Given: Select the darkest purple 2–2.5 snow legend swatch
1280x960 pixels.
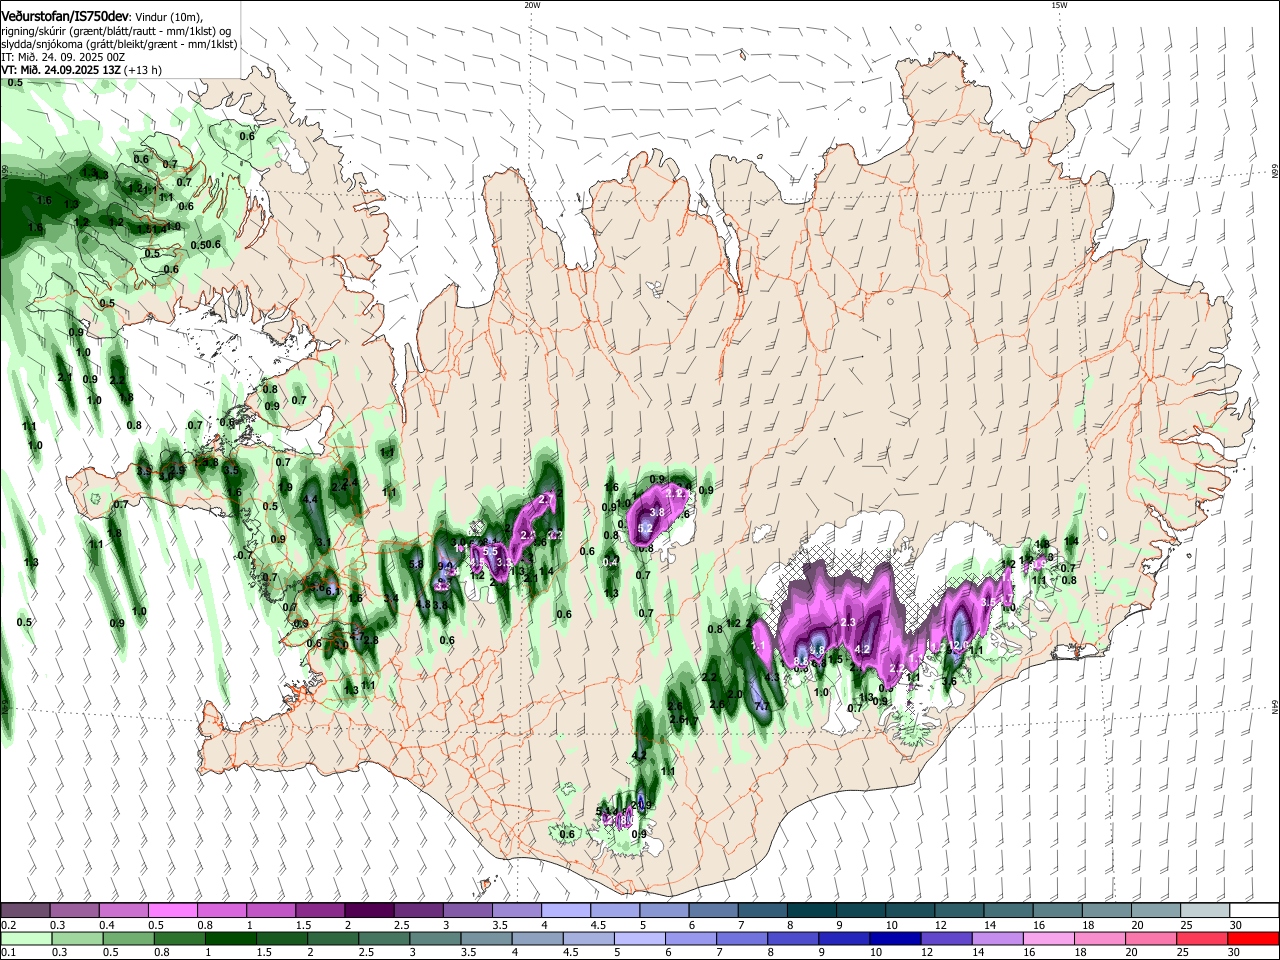Looking at the screenshot, I should tap(369, 911).
